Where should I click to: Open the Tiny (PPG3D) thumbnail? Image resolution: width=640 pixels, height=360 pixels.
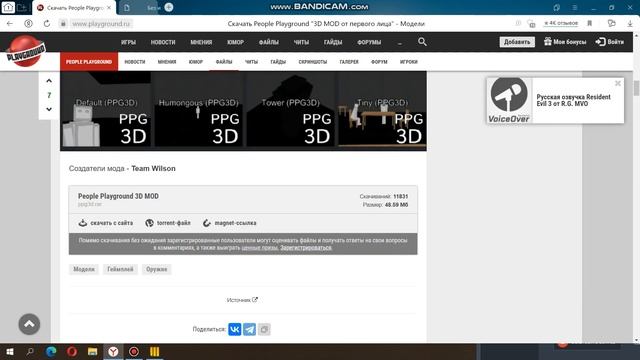[382, 110]
